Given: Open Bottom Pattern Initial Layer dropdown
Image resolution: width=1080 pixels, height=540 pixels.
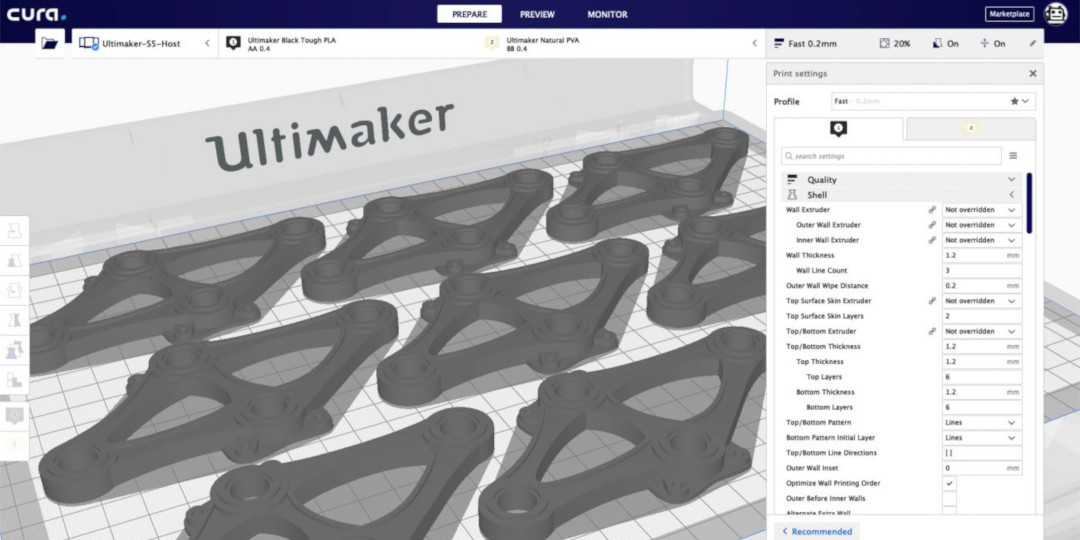Looking at the screenshot, I should [x=982, y=437].
